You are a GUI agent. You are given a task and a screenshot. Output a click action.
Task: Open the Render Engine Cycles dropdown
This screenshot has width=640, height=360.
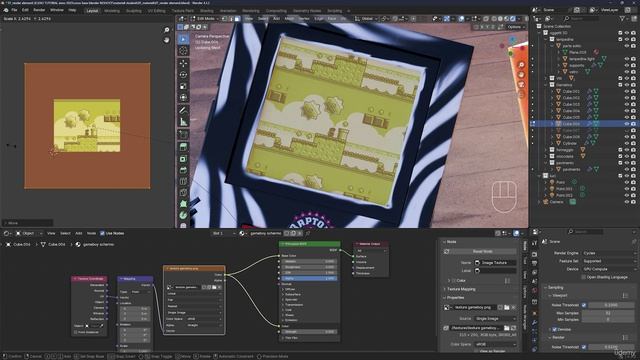coord(609,253)
